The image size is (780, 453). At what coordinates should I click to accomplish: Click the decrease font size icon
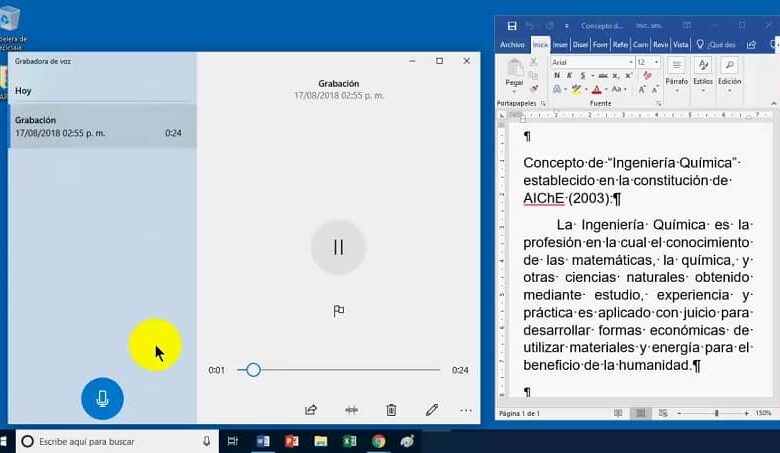click(655, 90)
